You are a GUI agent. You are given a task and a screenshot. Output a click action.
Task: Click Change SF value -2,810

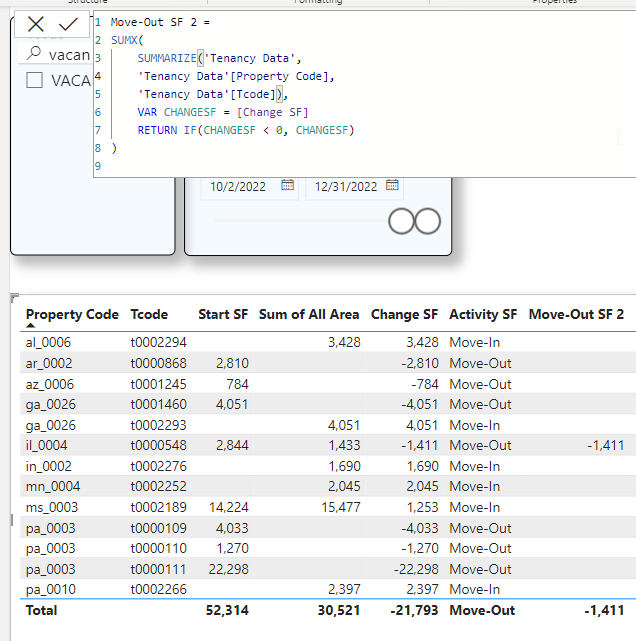pyautogui.click(x=420, y=363)
